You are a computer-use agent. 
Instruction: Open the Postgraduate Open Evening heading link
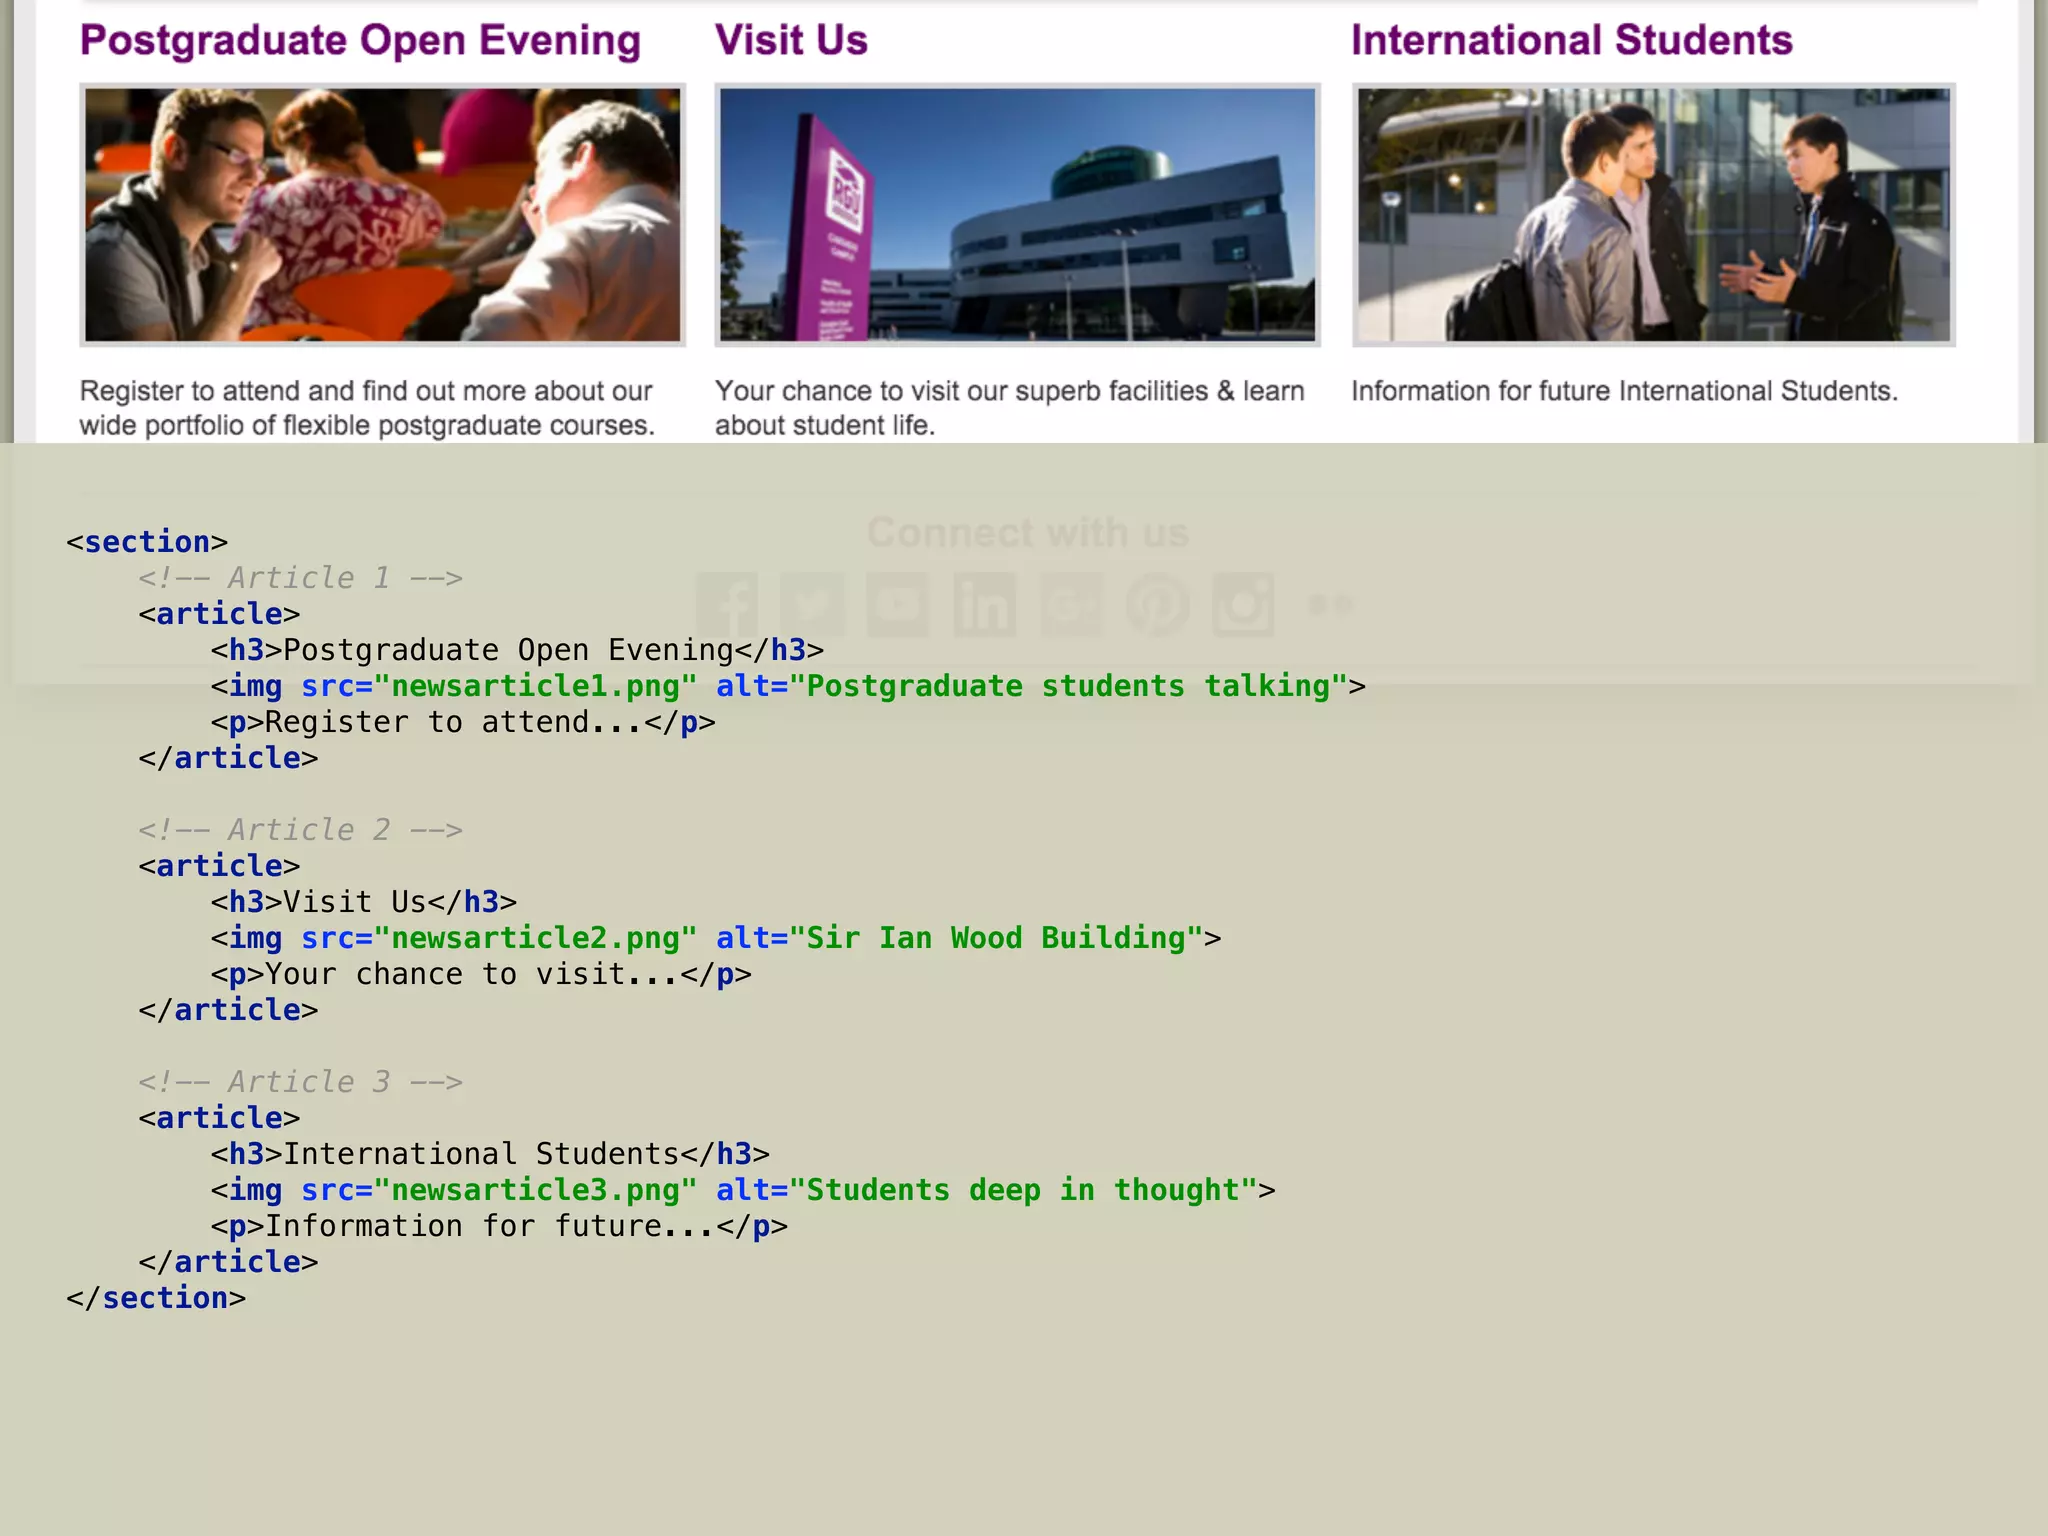pos(360,41)
